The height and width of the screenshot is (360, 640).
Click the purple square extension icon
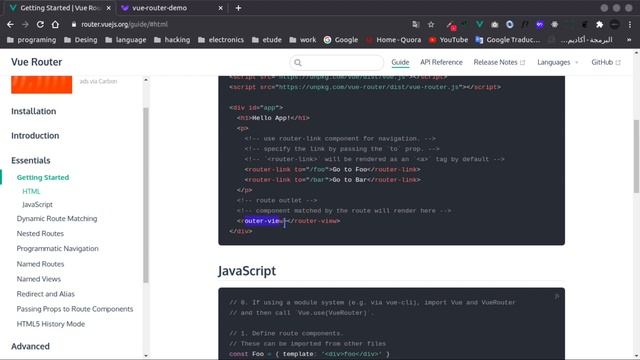point(540,24)
